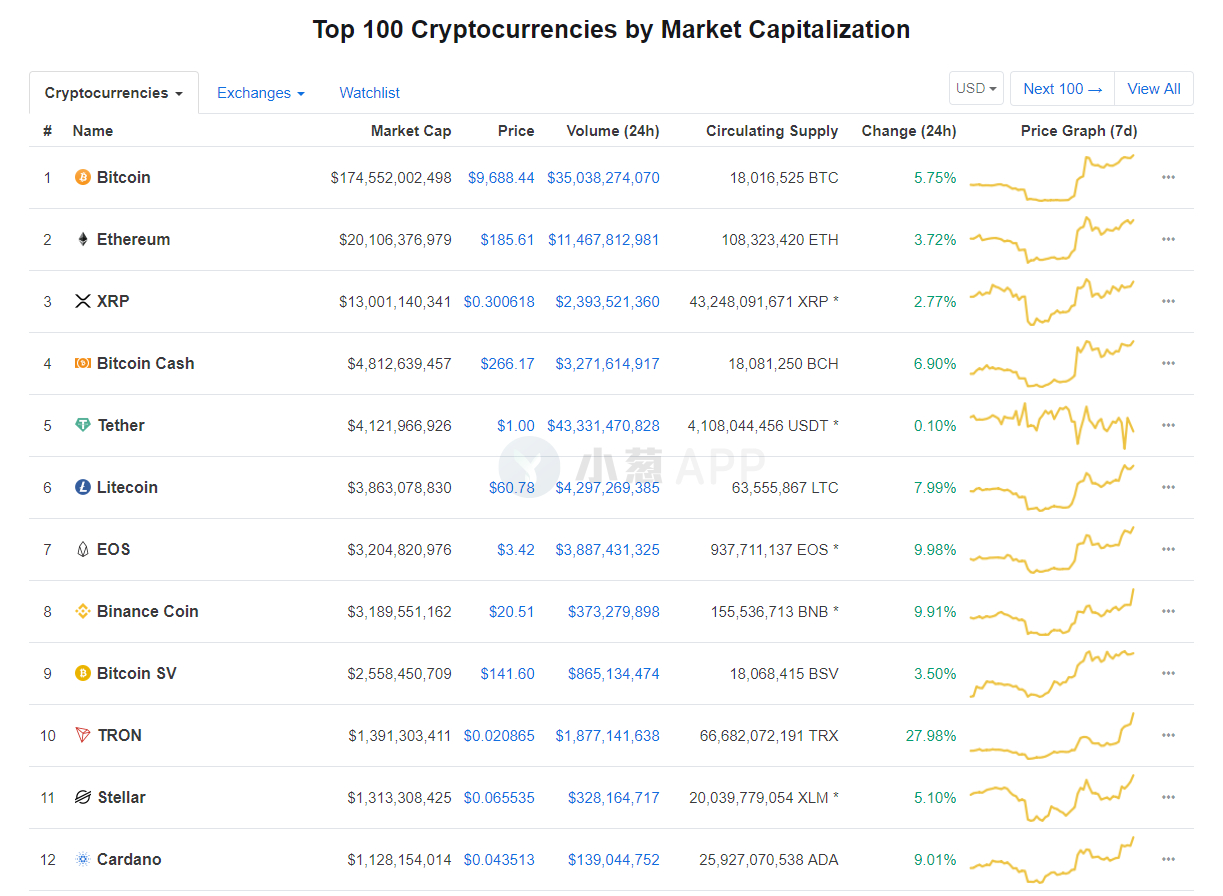Click the Tether logo icon
This screenshot has height=896, width=1223.
pos(83,426)
